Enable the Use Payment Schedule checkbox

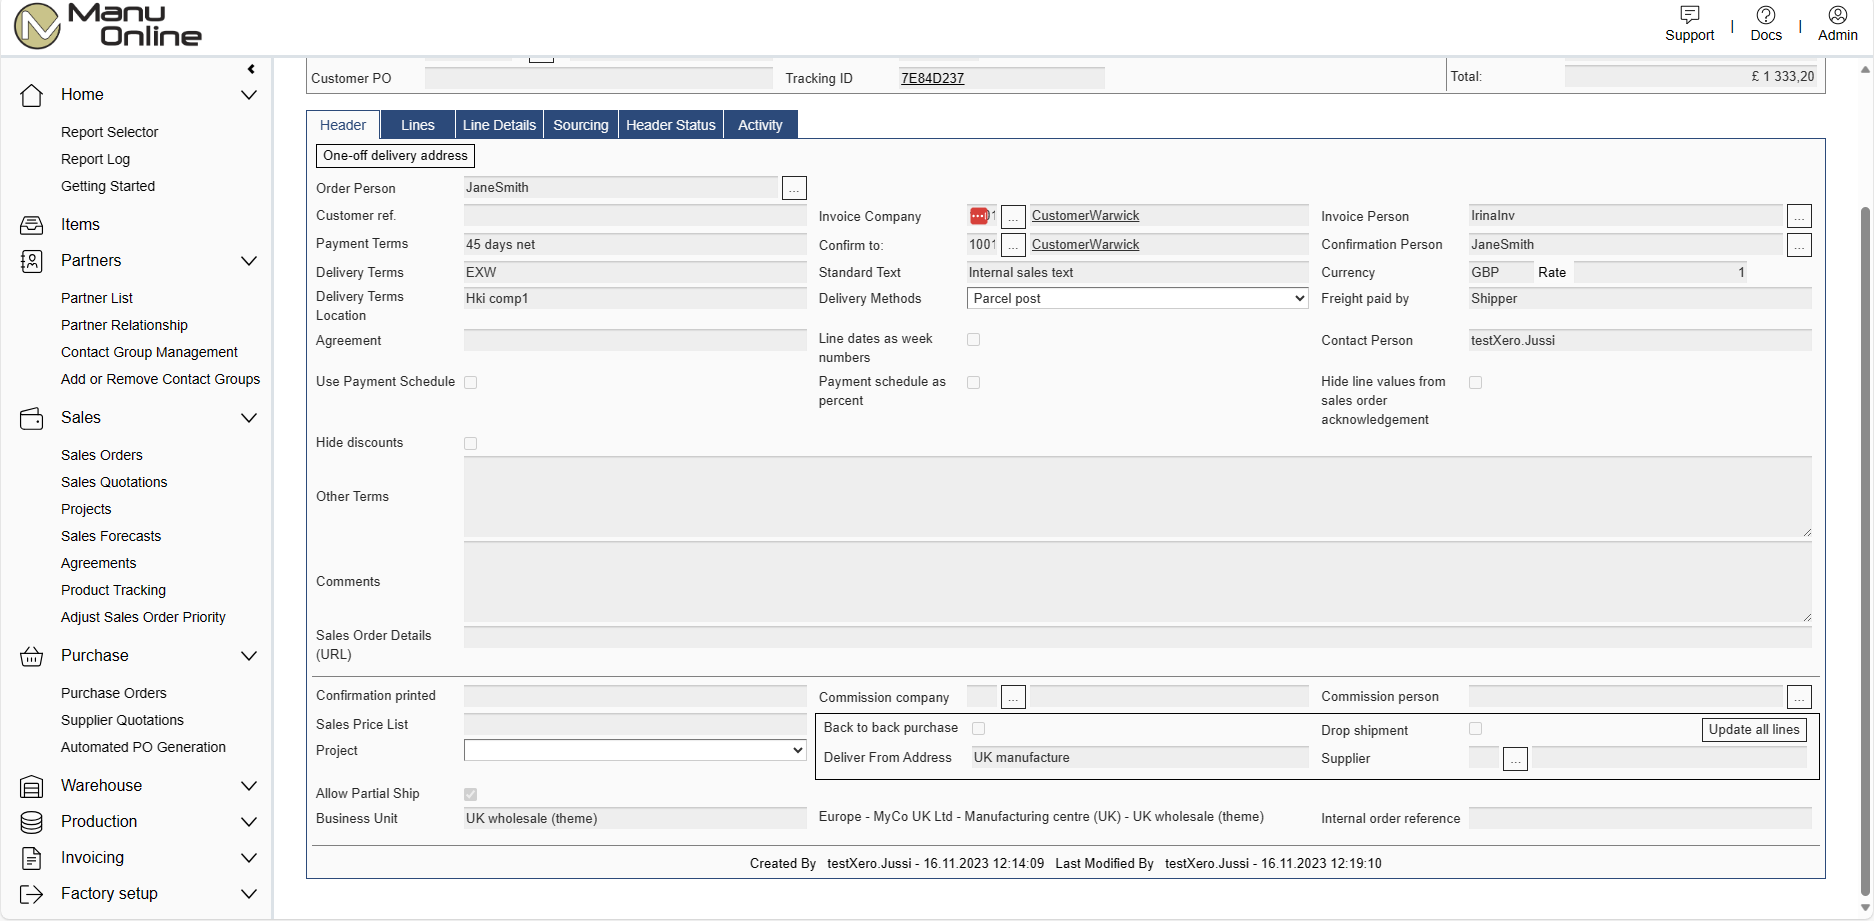[x=471, y=383]
